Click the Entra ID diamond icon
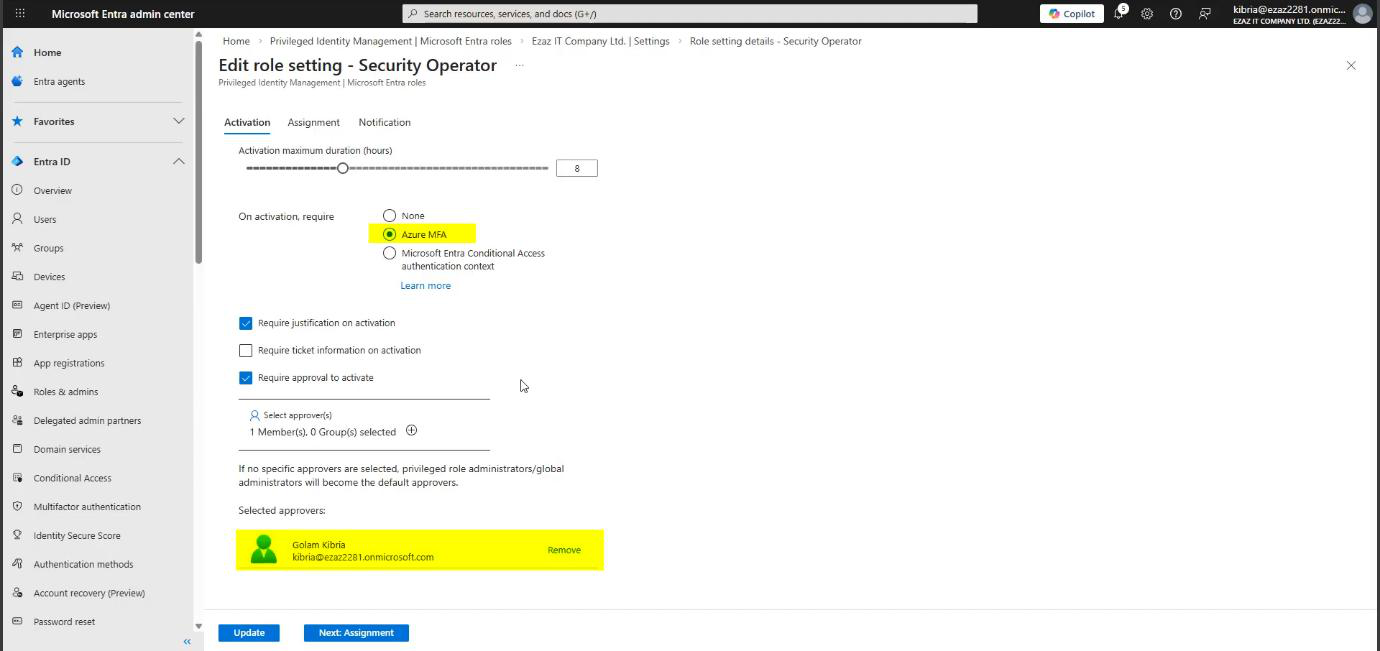1380x651 pixels. 17,161
